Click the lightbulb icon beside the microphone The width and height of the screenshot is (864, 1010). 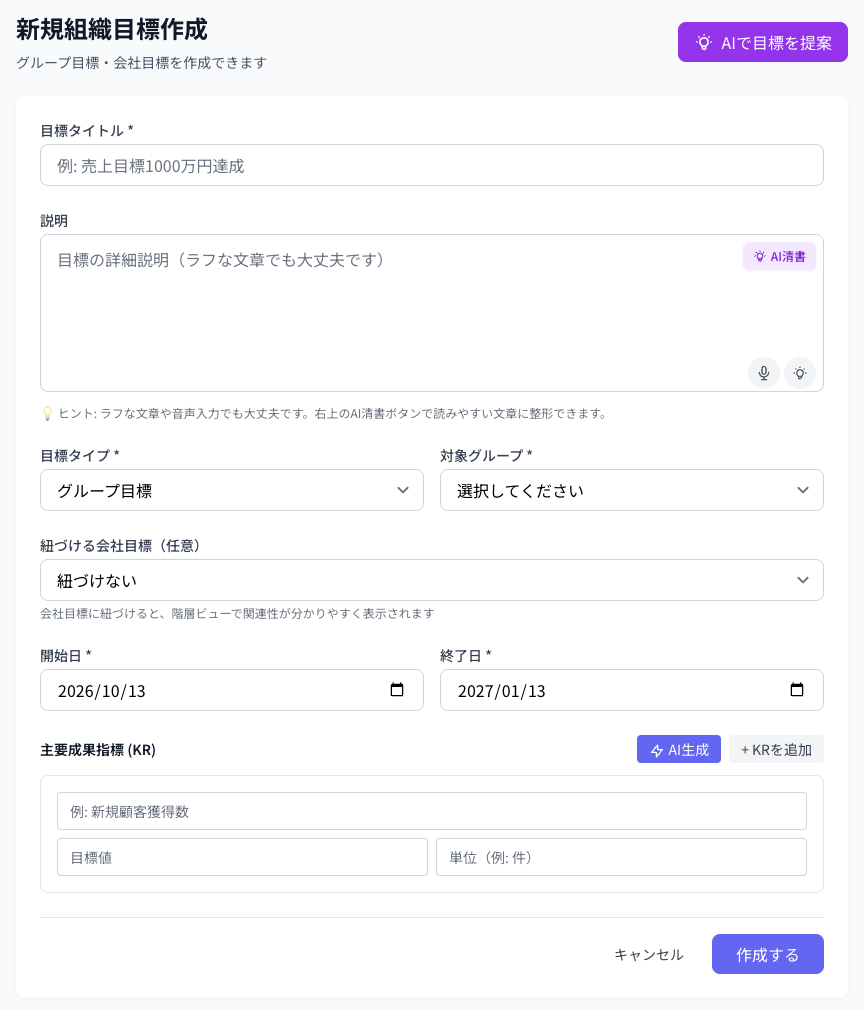800,373
